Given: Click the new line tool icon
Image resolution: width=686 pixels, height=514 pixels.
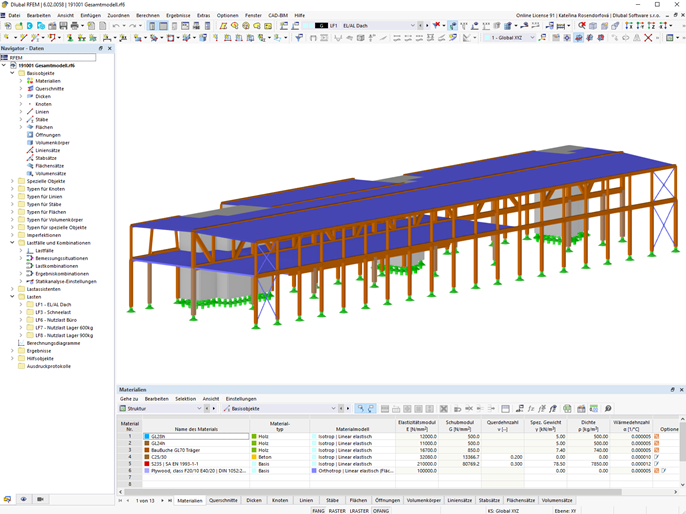Looking at the screenshot, I should tap(24, 38).
